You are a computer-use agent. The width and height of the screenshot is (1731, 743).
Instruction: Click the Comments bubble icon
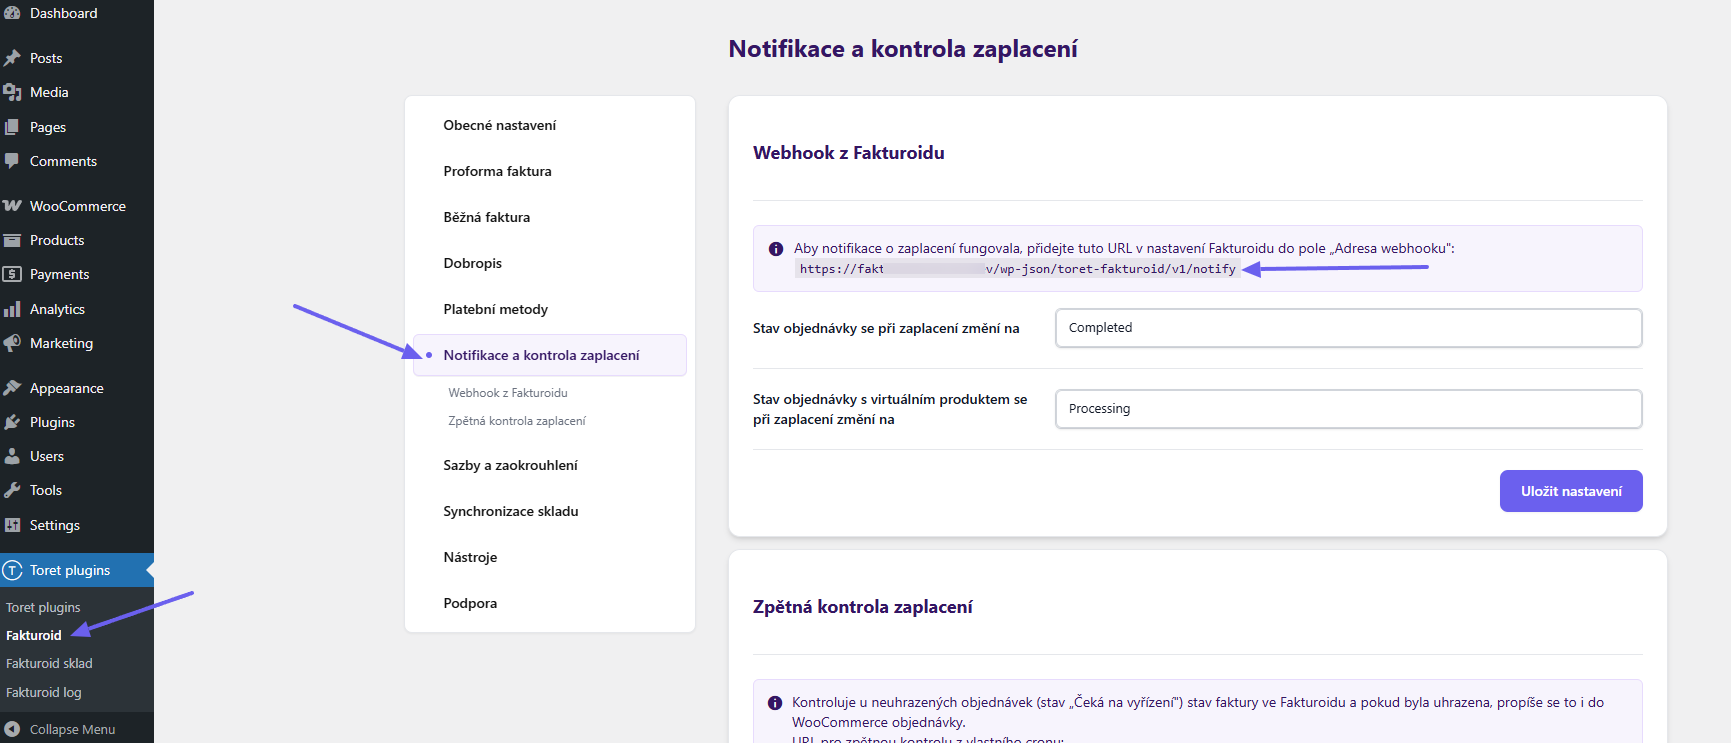12,161
